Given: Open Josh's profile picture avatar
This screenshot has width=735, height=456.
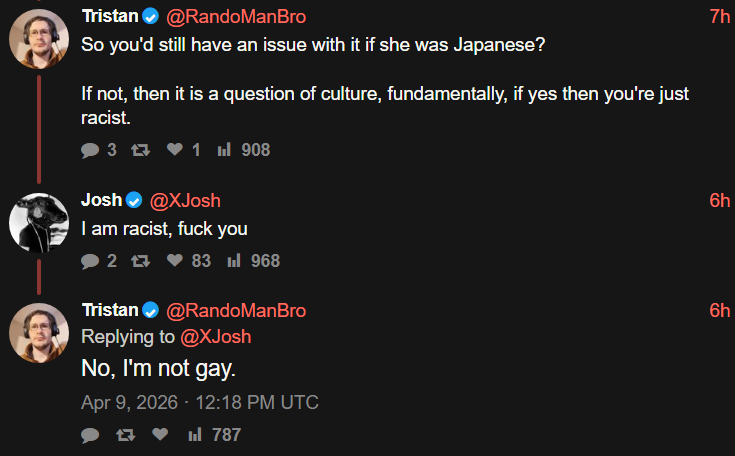Looking at the screenshot, I should (x=38, y=221).
